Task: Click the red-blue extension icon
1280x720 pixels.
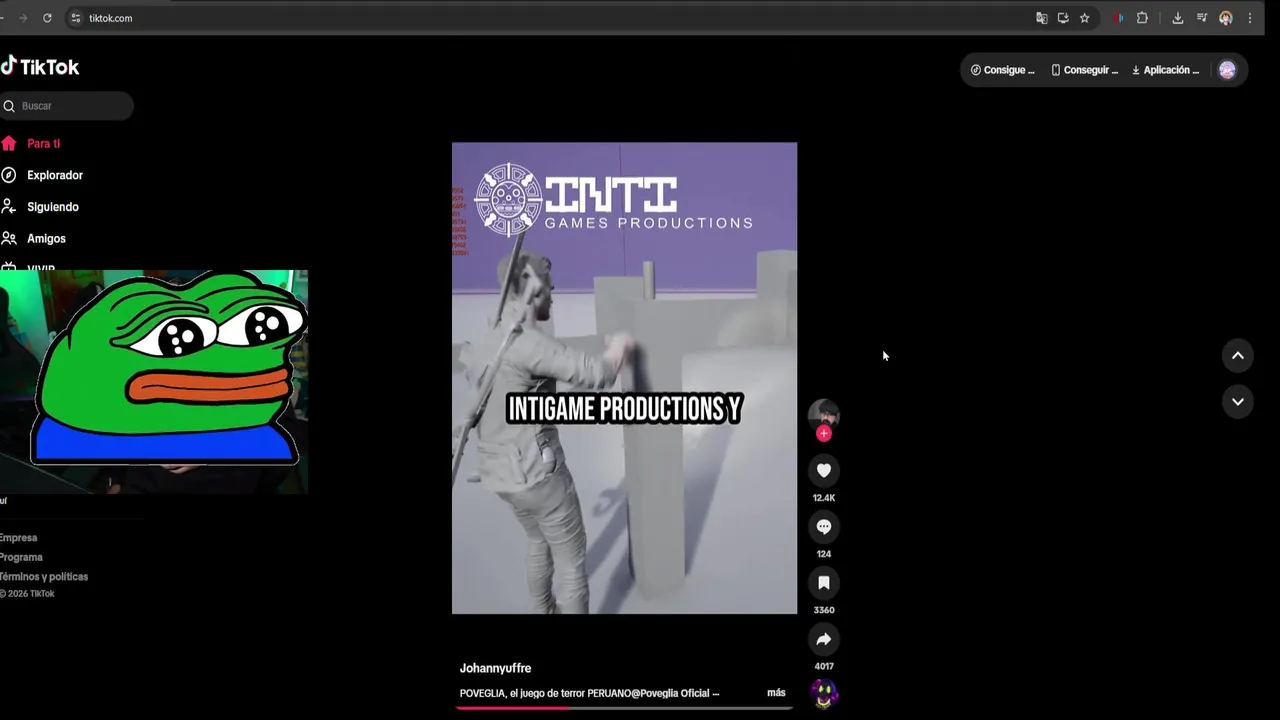Action: click(x=1118, y=18)
